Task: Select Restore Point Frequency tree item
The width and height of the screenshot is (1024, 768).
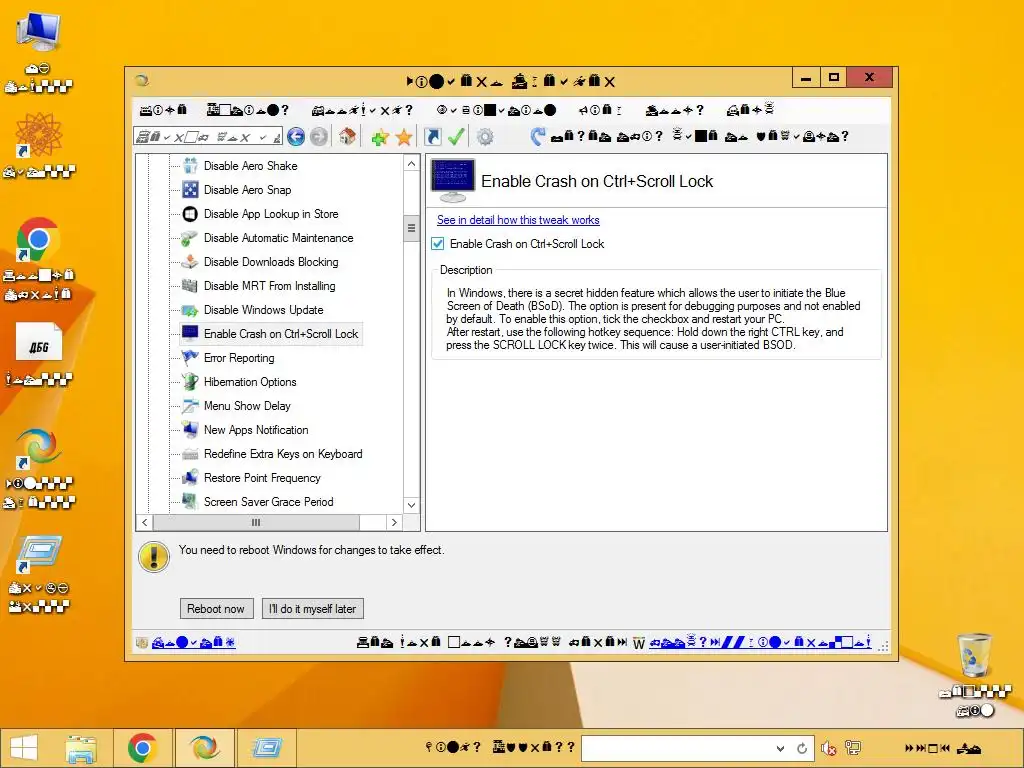Action: pos(262,478)
